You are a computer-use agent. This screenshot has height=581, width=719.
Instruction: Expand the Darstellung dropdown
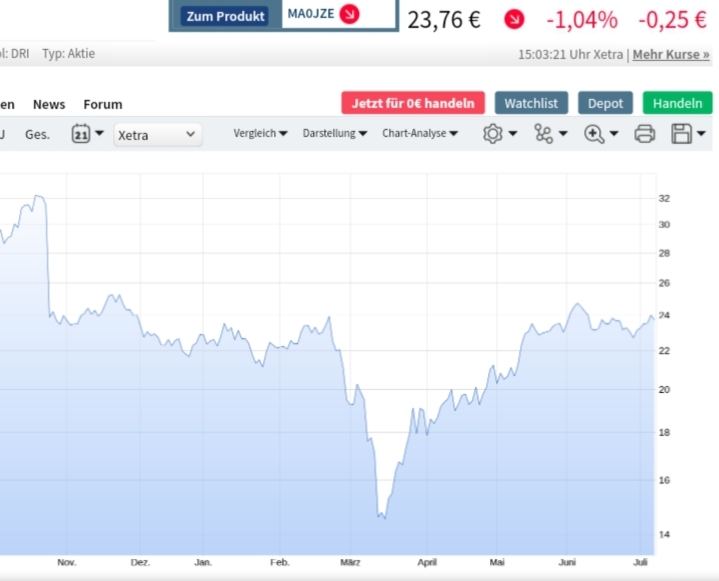click(334, 133)
